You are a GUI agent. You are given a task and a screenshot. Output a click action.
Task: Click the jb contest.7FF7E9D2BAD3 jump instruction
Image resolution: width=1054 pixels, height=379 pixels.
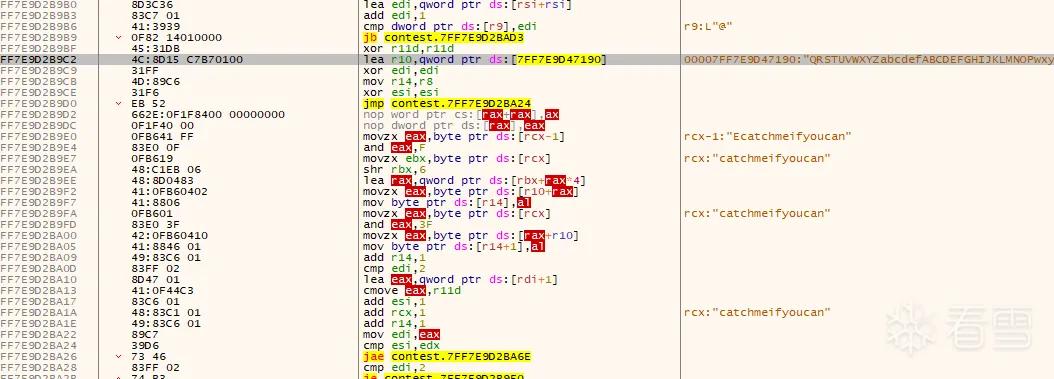pos(444,38)
